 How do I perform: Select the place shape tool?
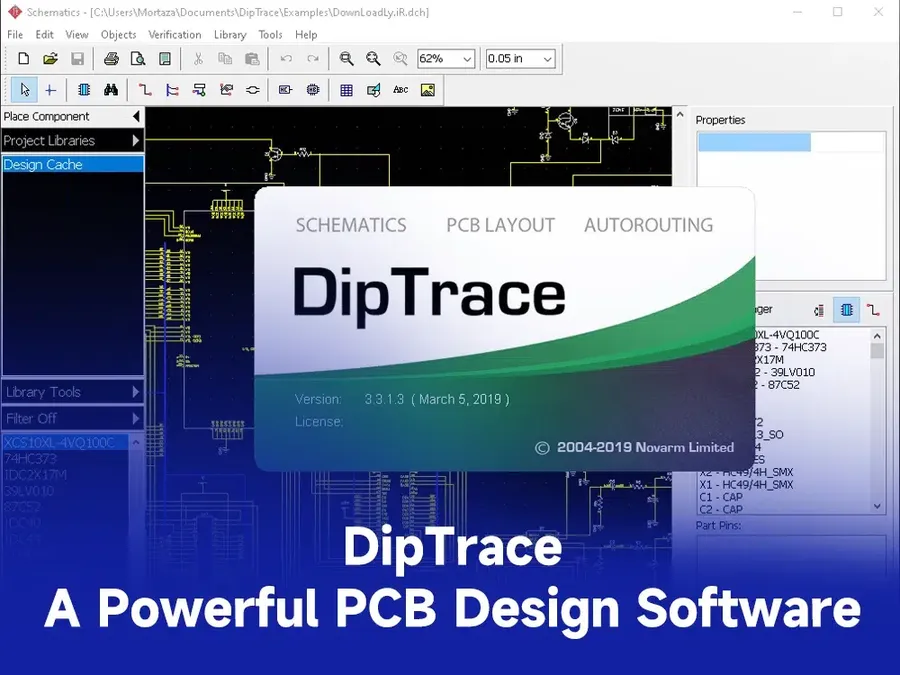click(x=374, y=90)
